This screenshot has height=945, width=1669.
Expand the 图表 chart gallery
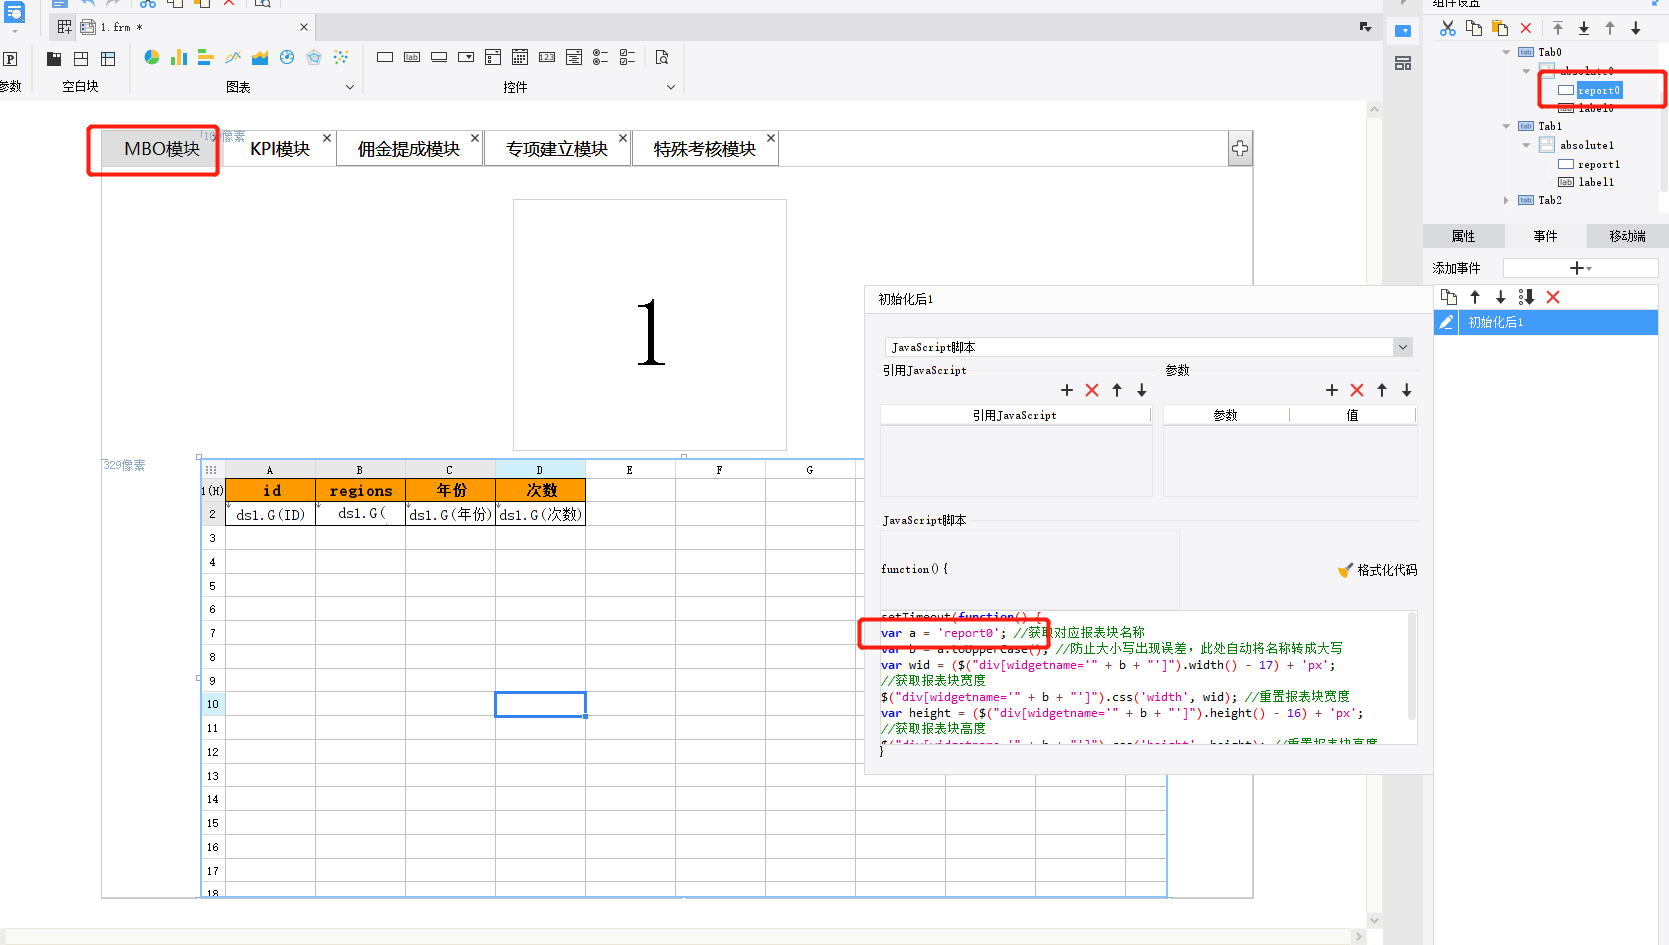(x=350, y=87)
